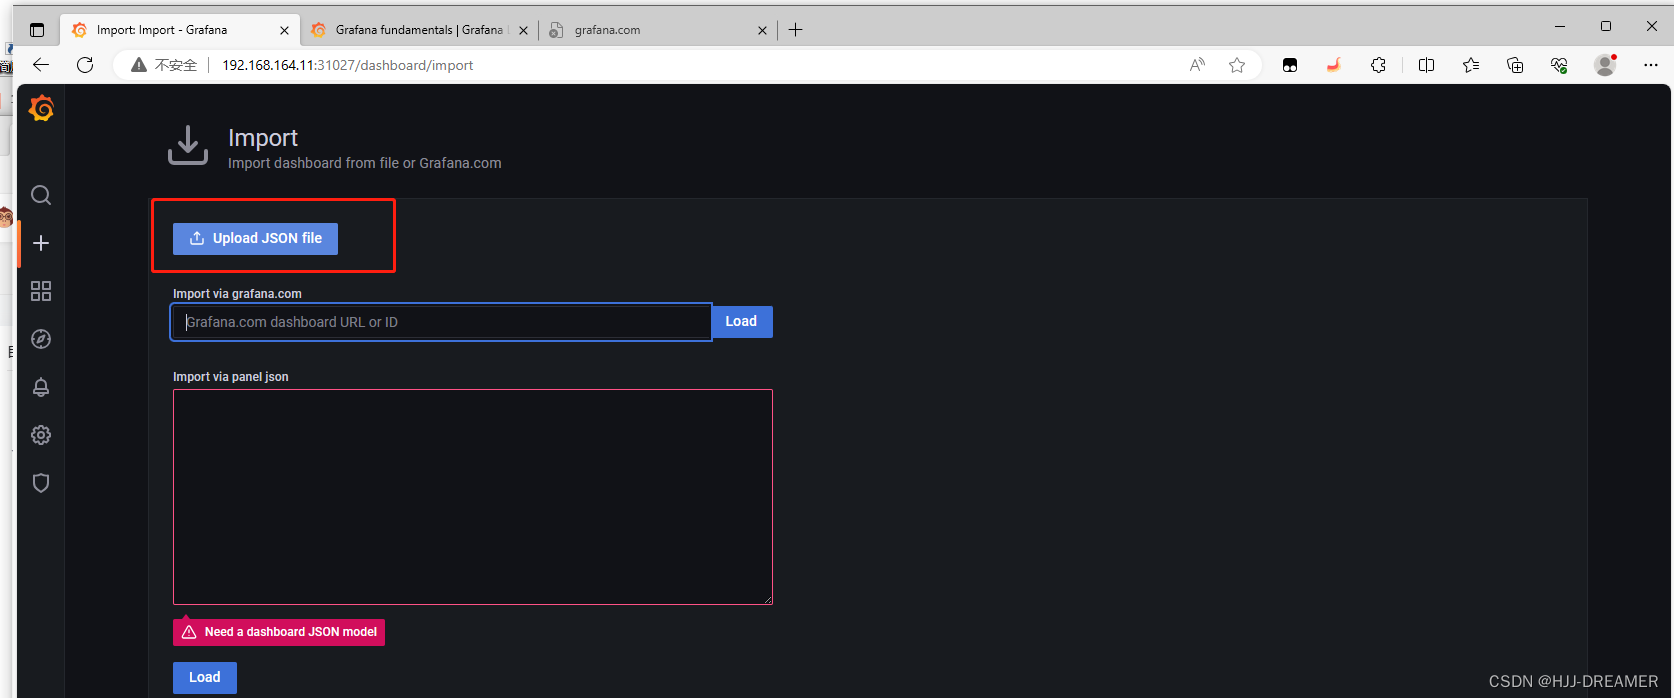
Task: Open the Configuration gear icon in sidebar
Action: 41,435
